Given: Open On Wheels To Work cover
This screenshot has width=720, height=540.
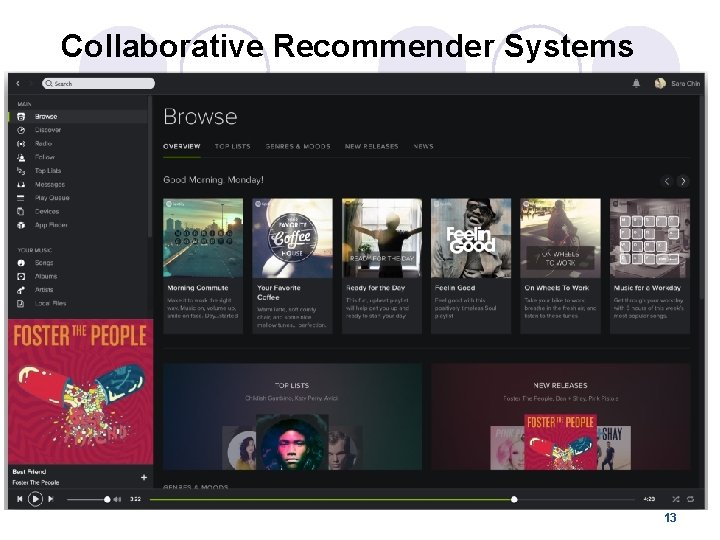Looking at the screenshot, I should [560, 238].
